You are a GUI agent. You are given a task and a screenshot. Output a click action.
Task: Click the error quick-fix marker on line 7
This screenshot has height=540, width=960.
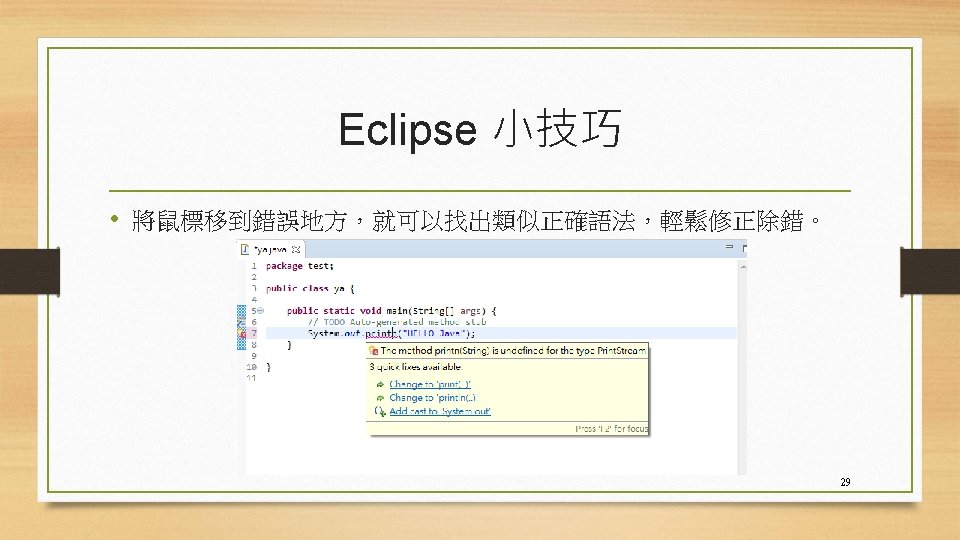point(241,334)
